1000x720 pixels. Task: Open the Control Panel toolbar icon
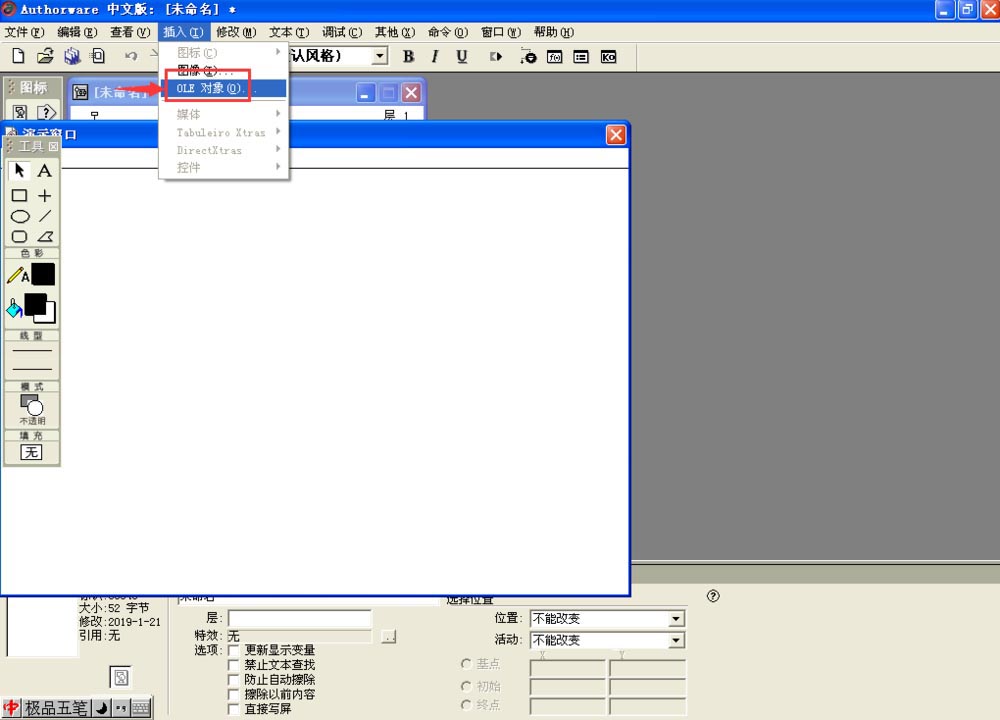coord(528,57)
